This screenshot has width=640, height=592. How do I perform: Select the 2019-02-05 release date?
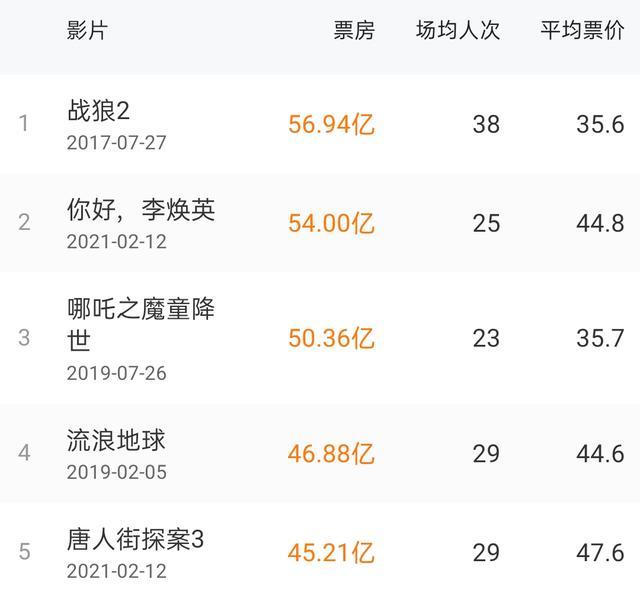coord(116,472)
